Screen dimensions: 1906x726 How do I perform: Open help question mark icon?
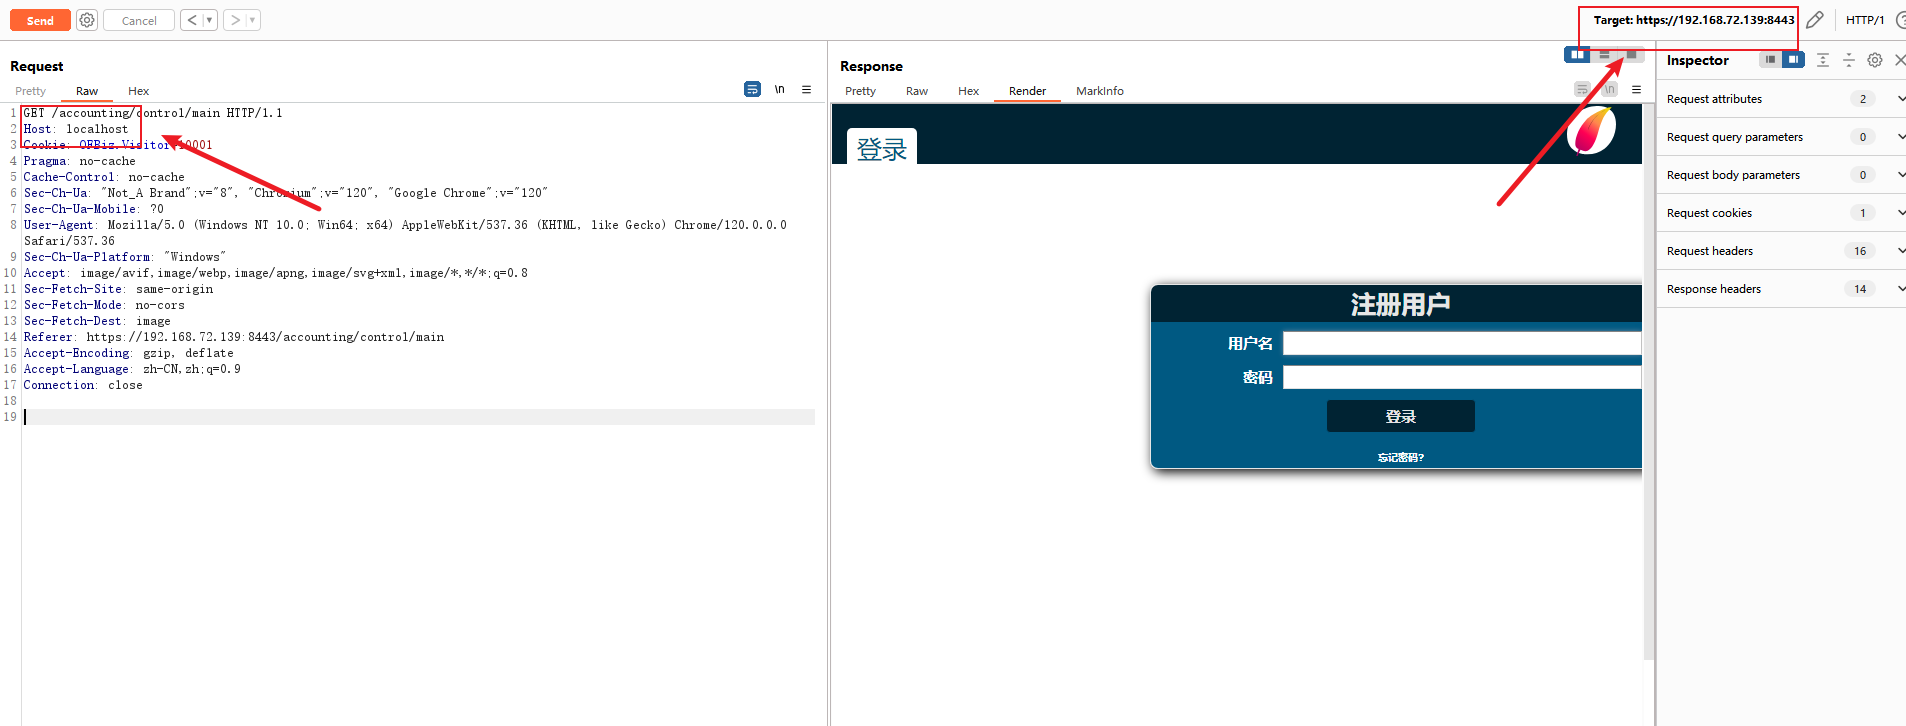tap(1900, 20)
